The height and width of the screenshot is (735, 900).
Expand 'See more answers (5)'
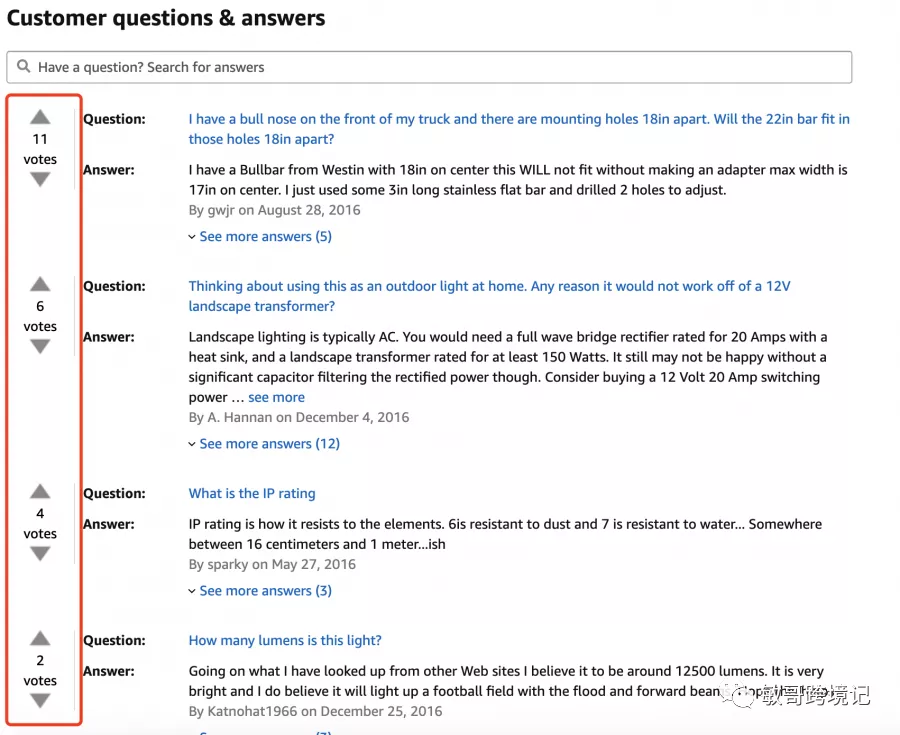(265, 237)
